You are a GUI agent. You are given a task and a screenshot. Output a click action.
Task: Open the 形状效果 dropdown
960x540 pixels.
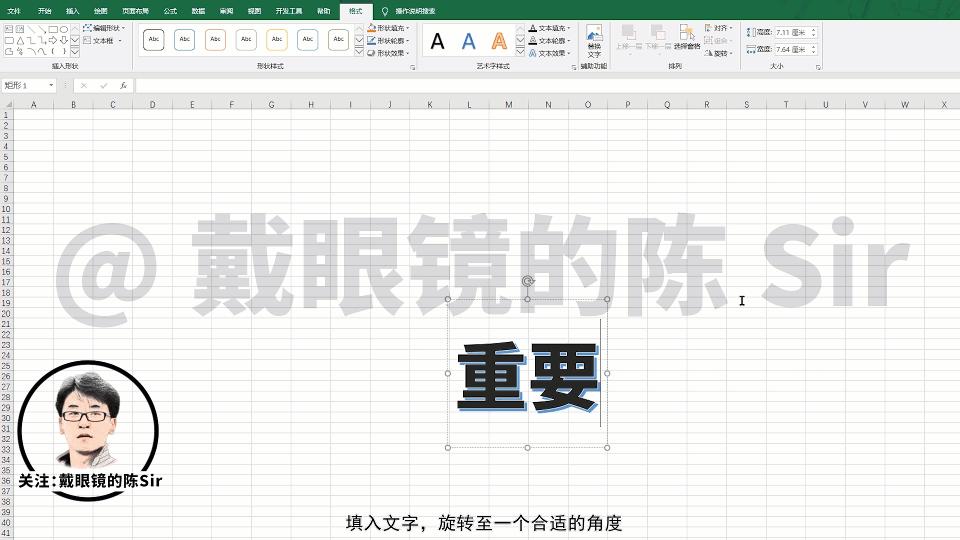point(389,53)
